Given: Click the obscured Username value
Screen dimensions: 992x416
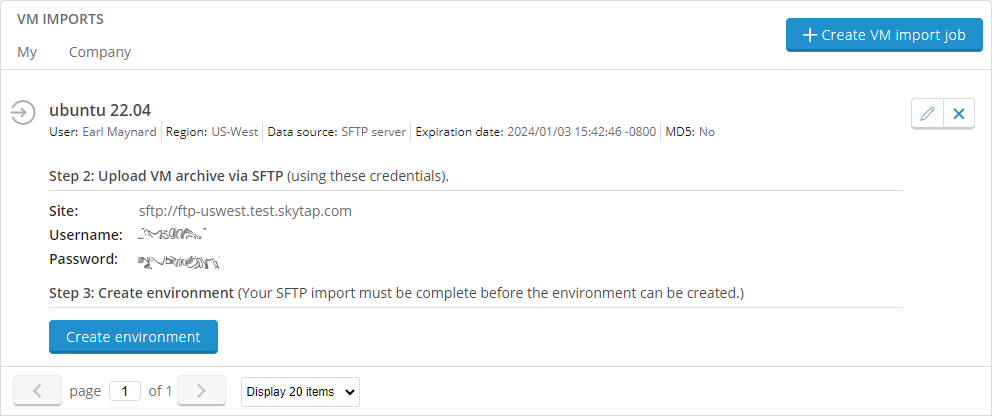Looking at the screenshot, I should tap(173, 235).
